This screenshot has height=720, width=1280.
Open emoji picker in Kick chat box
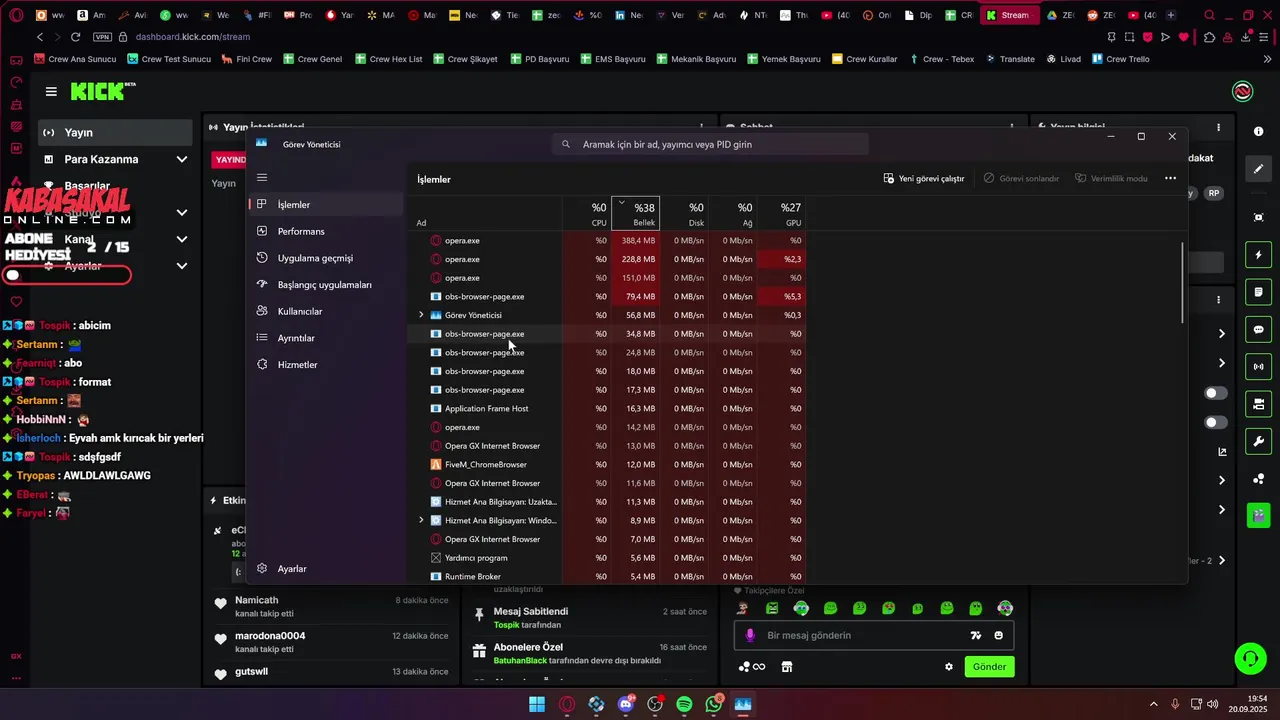coord(999,636)
